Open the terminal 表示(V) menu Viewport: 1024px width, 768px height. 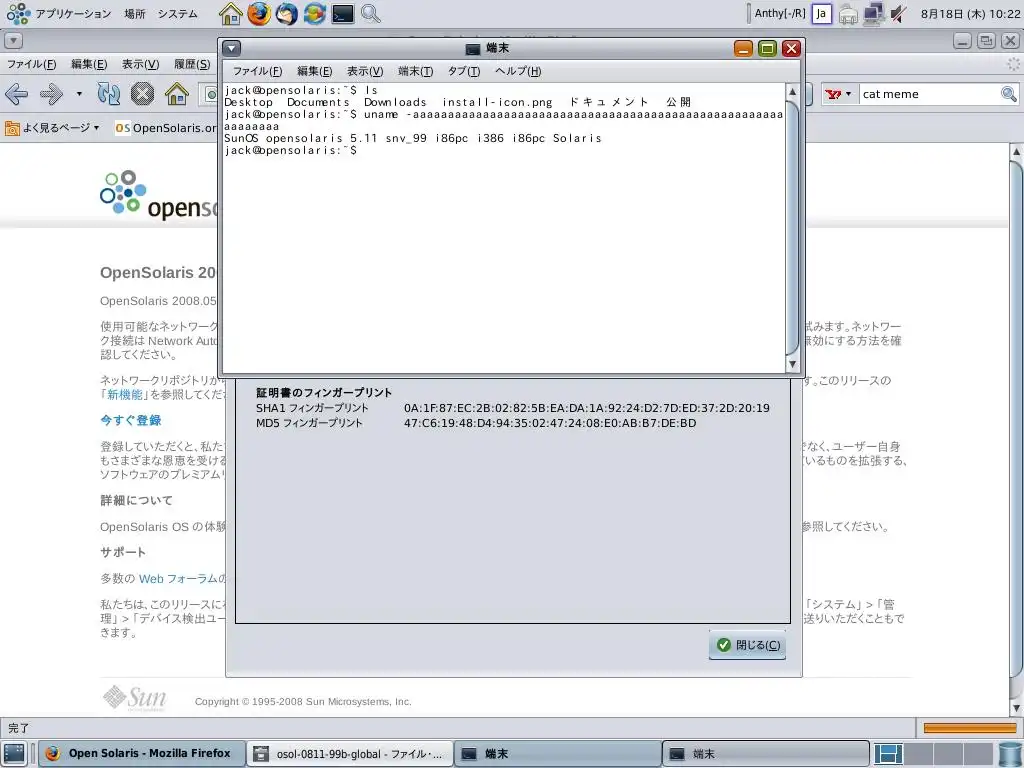click(x=364, y=71)
